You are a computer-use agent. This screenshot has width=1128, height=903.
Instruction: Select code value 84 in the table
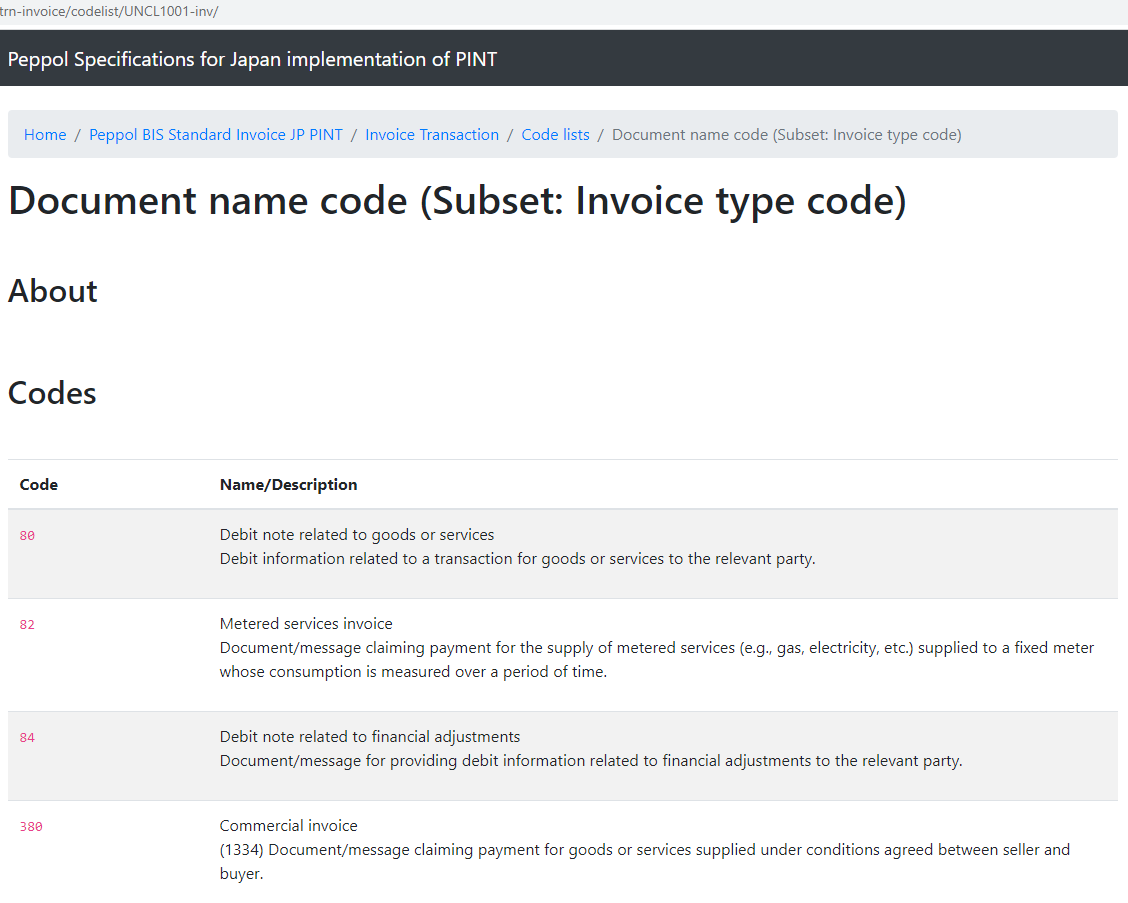27,738
